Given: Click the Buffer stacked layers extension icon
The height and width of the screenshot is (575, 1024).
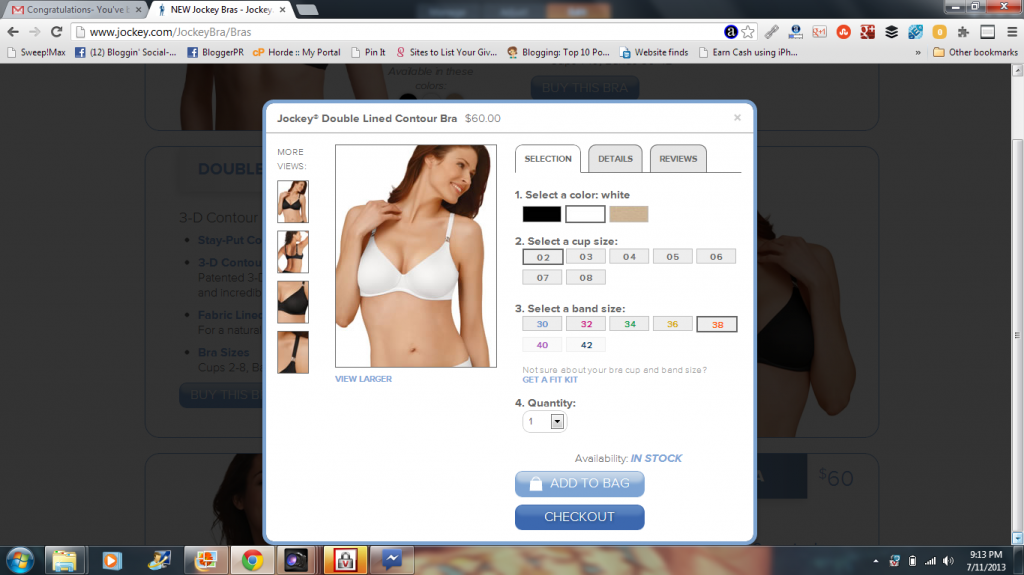Looking at the screenshot, I should point(891,31).
